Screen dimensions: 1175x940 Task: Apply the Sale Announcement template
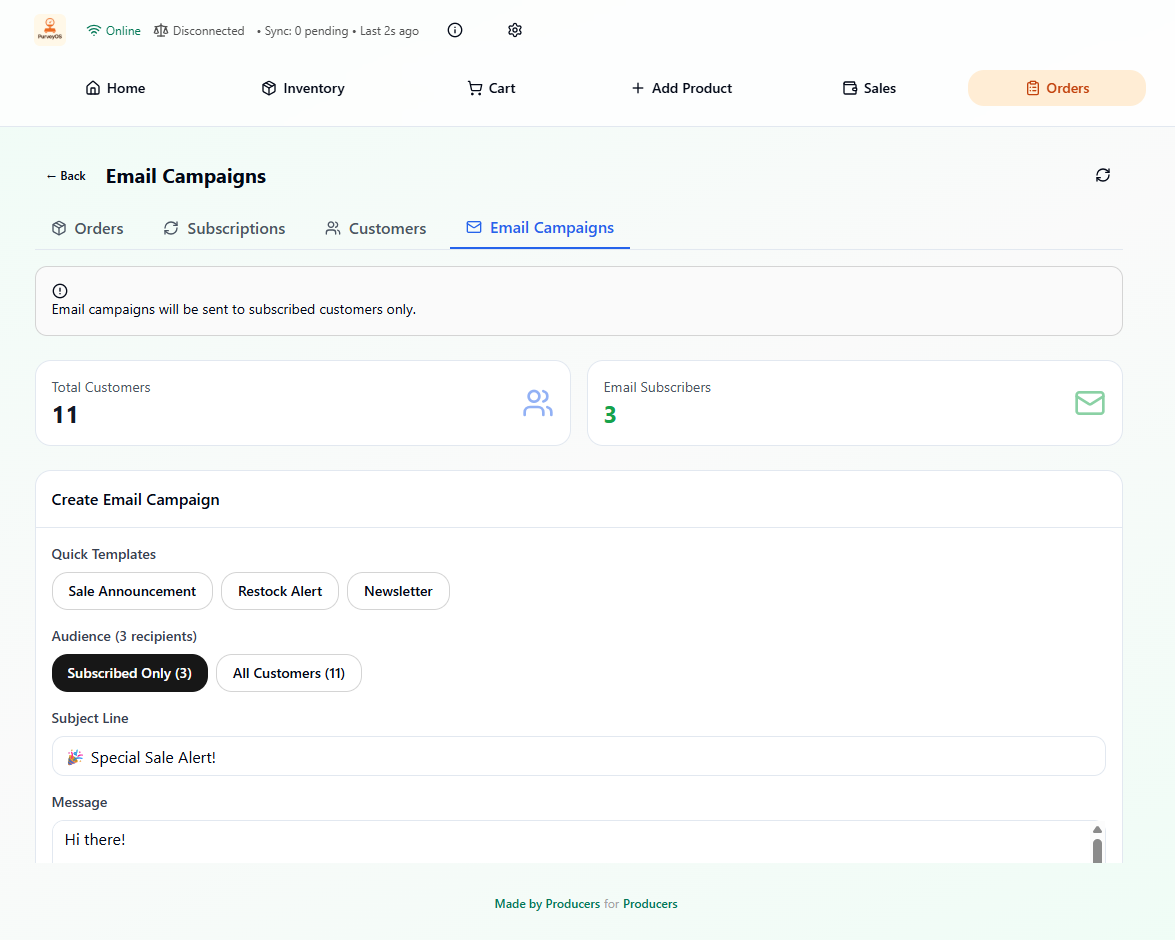point(132,591)
